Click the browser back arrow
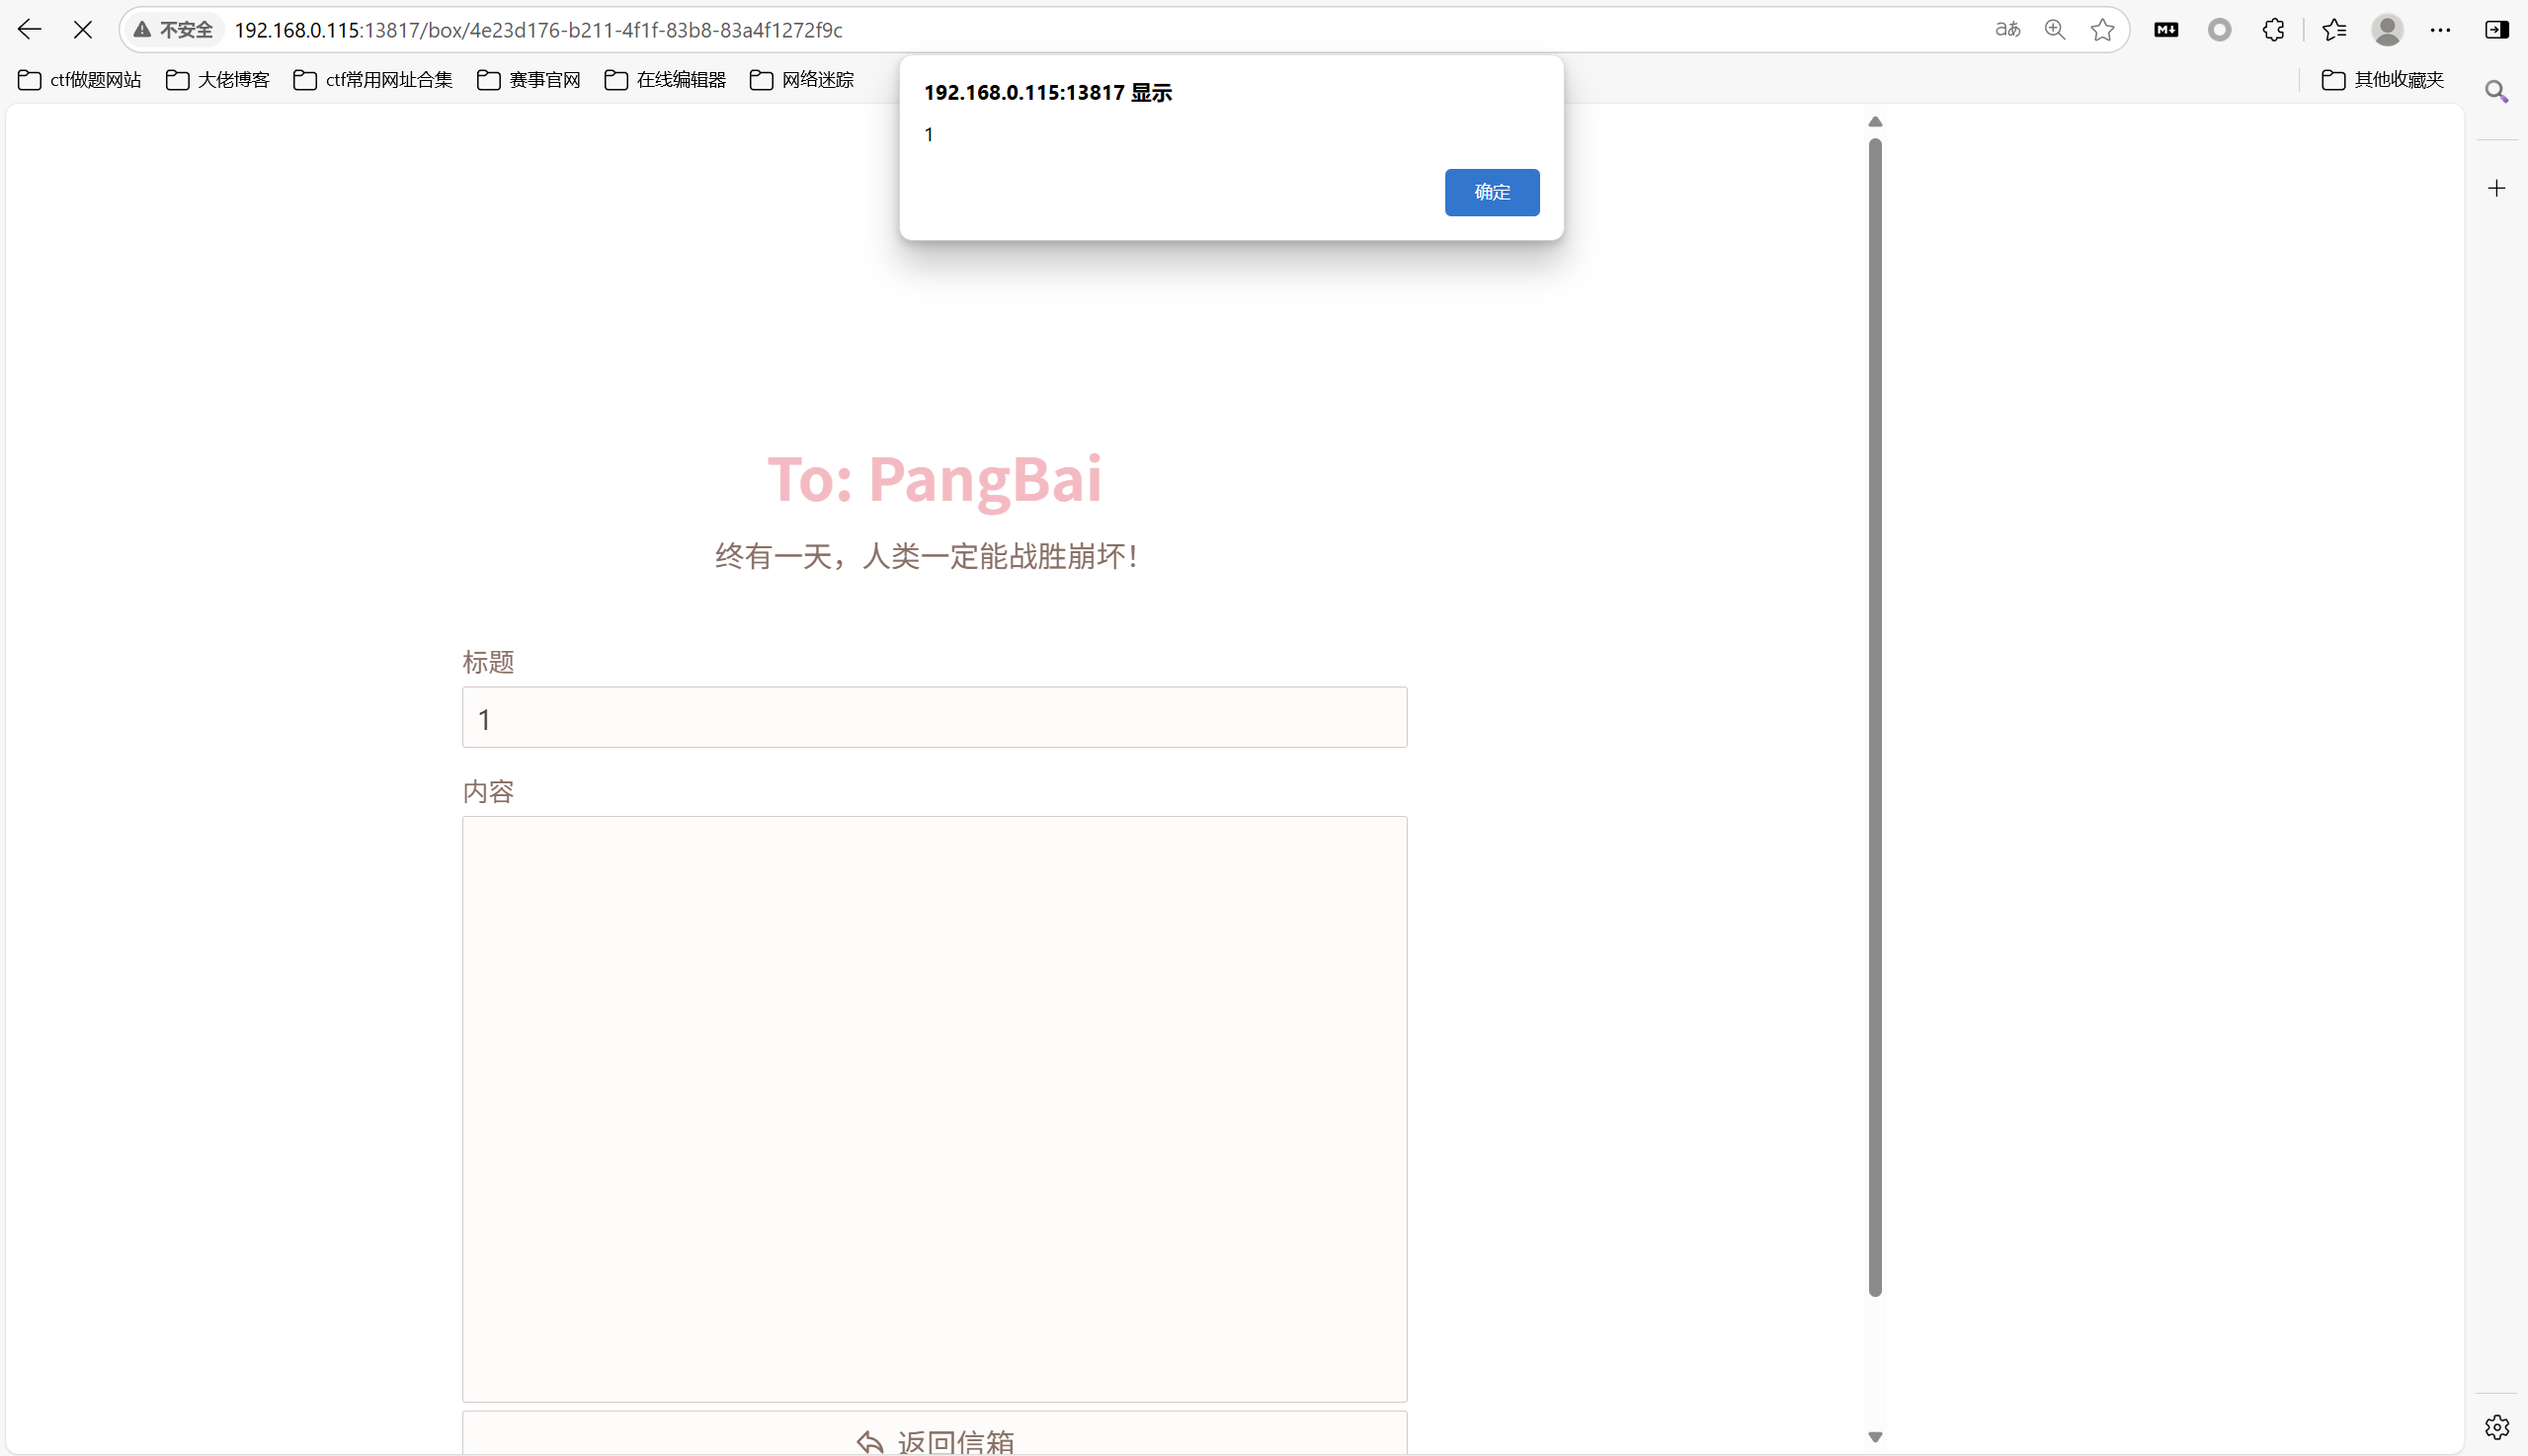2528x1456 pixels. point(29,30)
